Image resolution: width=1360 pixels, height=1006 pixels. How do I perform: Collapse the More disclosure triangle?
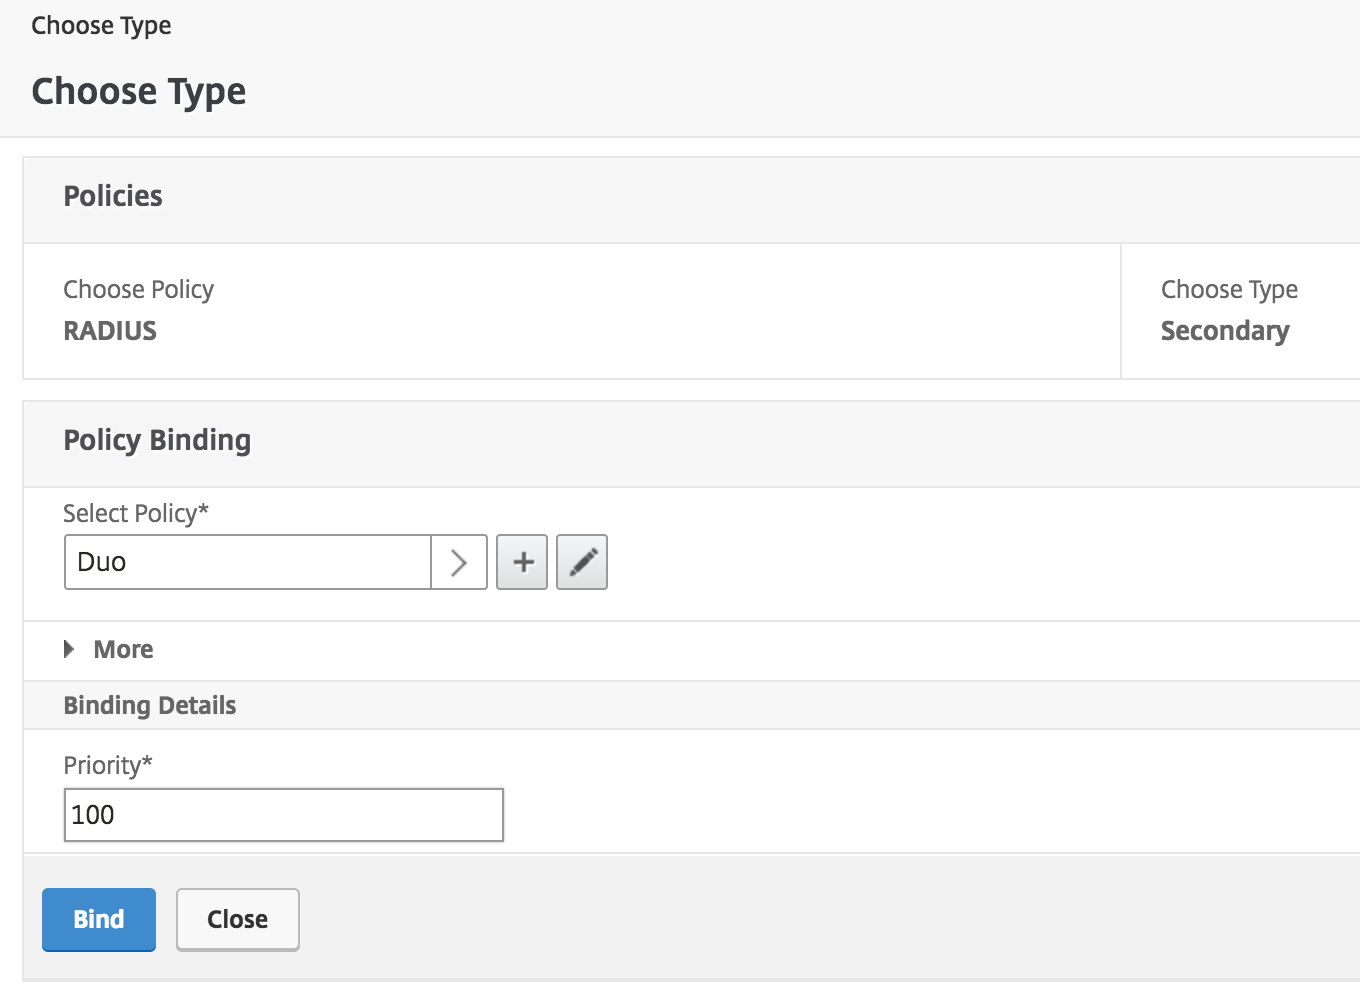[68, 650]
